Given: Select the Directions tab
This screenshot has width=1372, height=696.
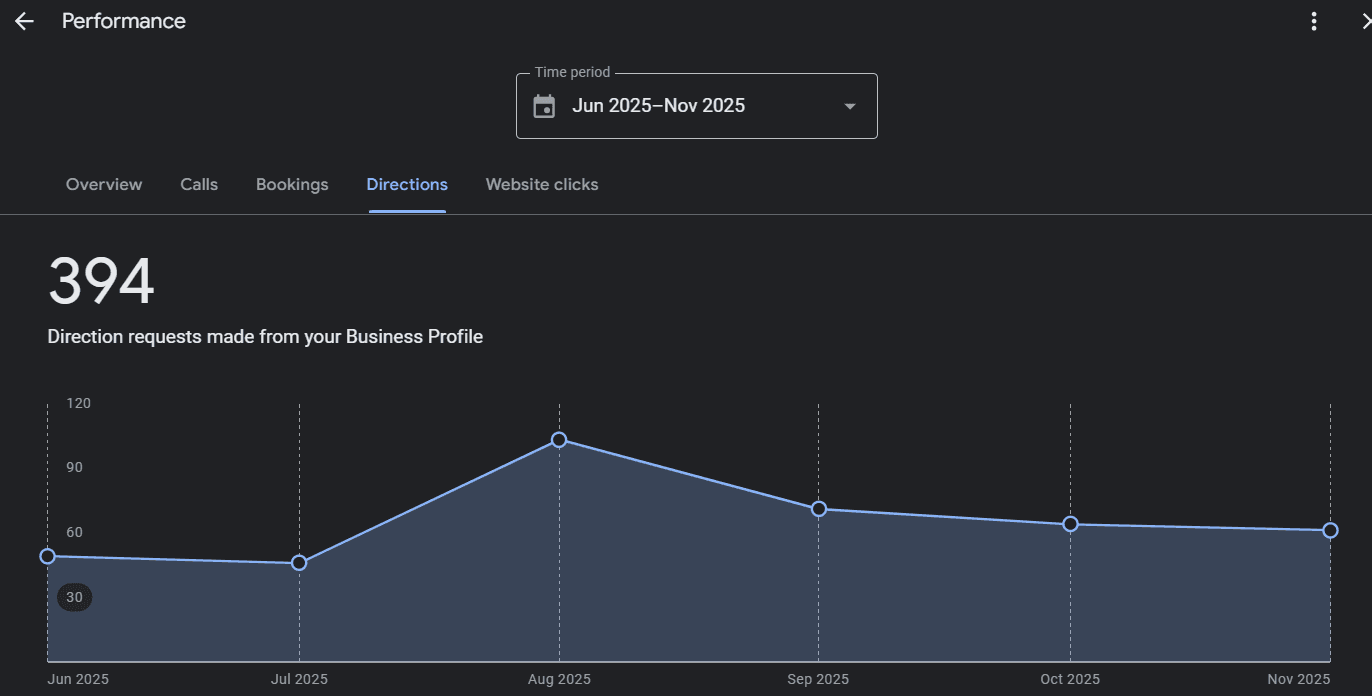Looking at the screenshot, I should [407, 185].
